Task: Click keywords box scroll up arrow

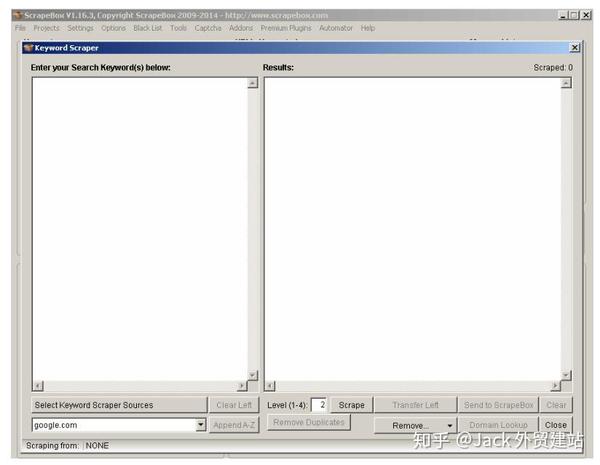Action: pyautogui.click(x=253, y=83)
